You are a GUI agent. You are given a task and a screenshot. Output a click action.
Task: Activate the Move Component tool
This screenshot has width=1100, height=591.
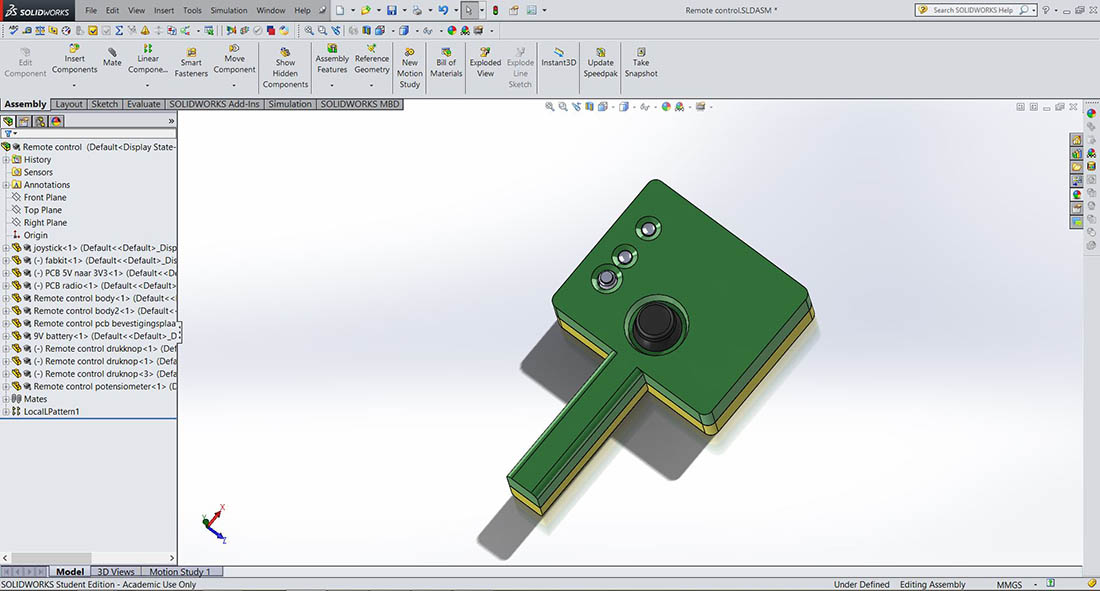click(234, 60)
